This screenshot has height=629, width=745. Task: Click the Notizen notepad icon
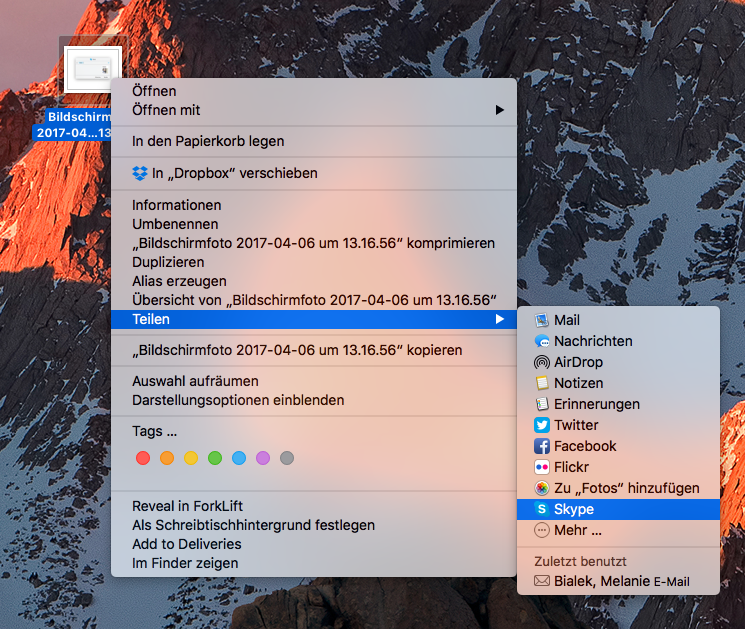click(x=542, y=383)
